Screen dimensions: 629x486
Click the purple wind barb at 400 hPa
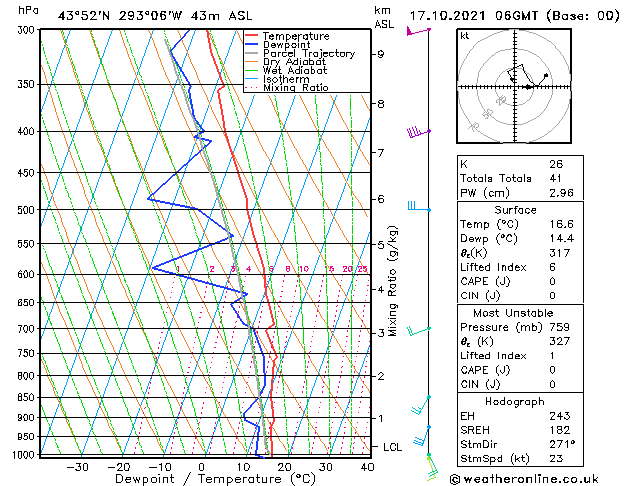coord(419,132)
